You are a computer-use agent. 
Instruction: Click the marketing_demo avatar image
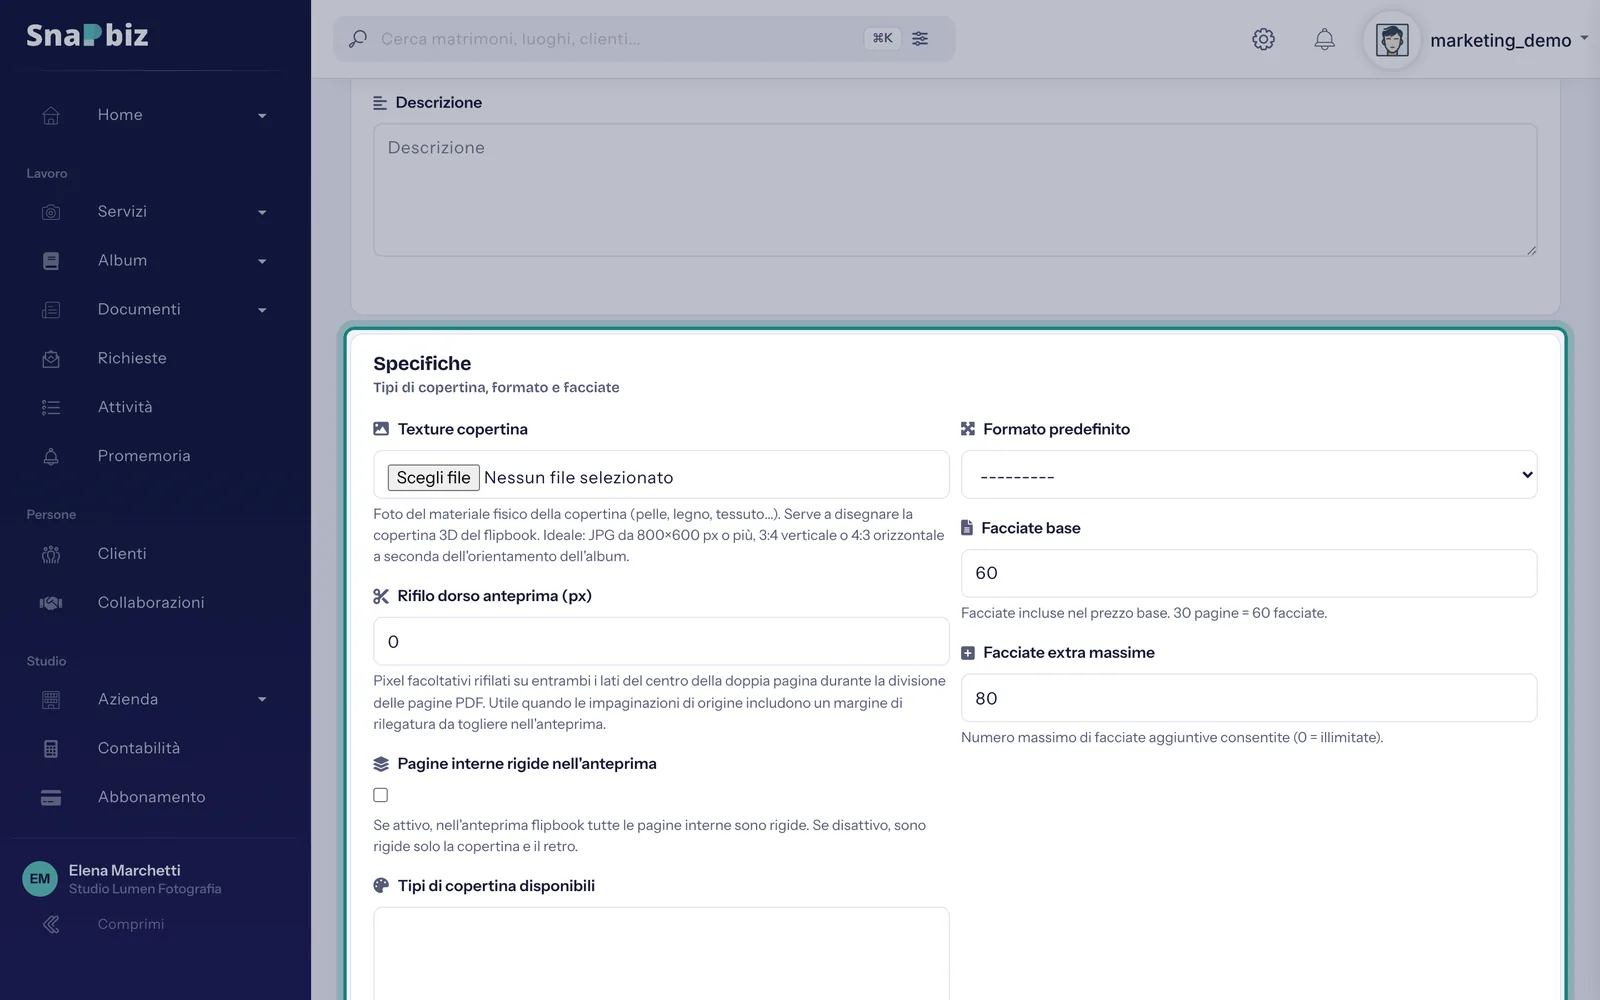[x=1392, y=40]
